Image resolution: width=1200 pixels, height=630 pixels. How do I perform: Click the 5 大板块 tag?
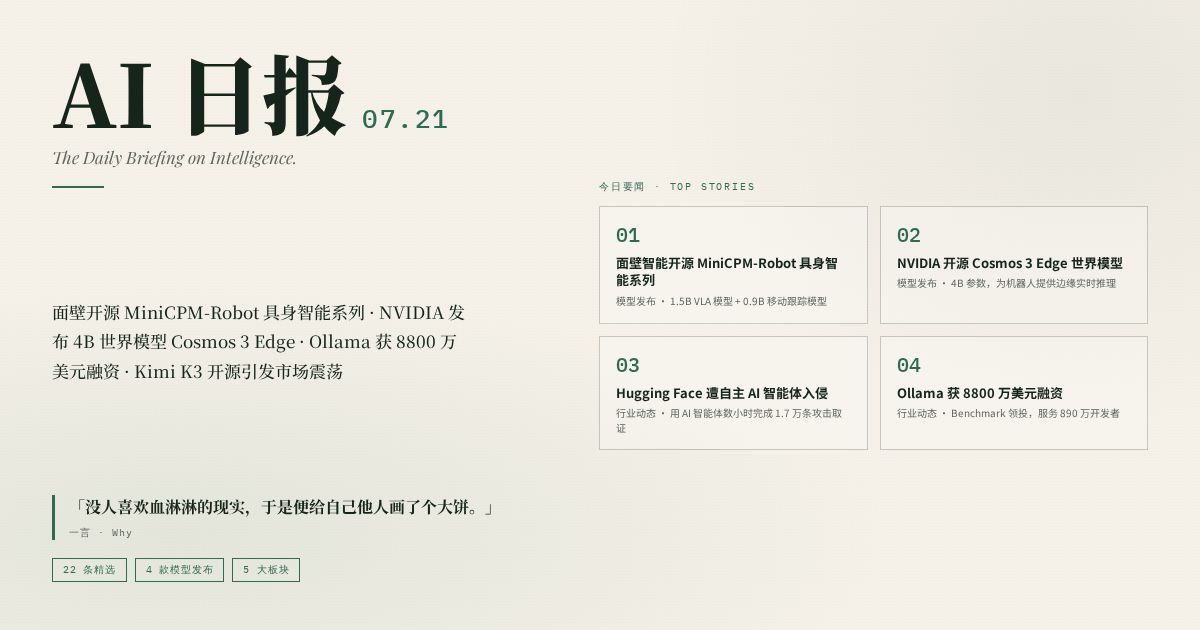pyautogui.click(x=266, y=570)
